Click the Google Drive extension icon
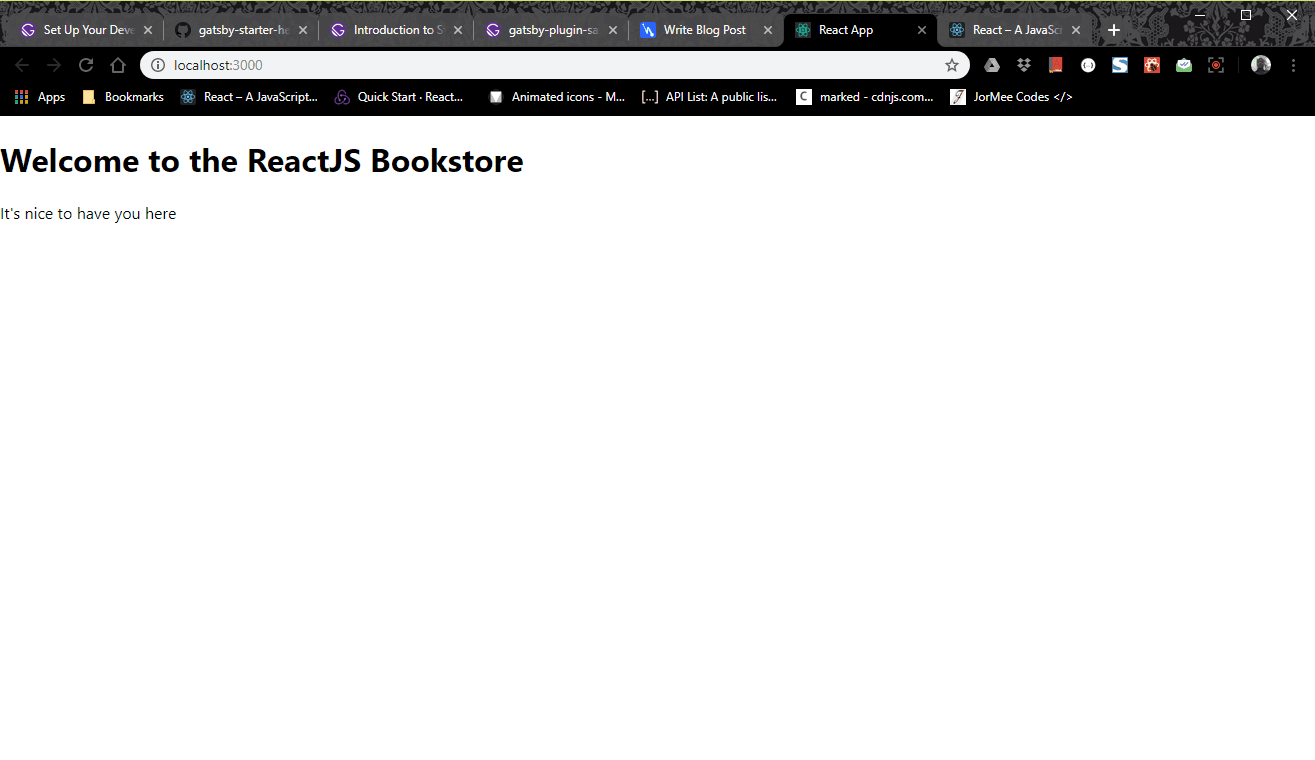This screenshot has height=760, width=1315. pos(992,65)
